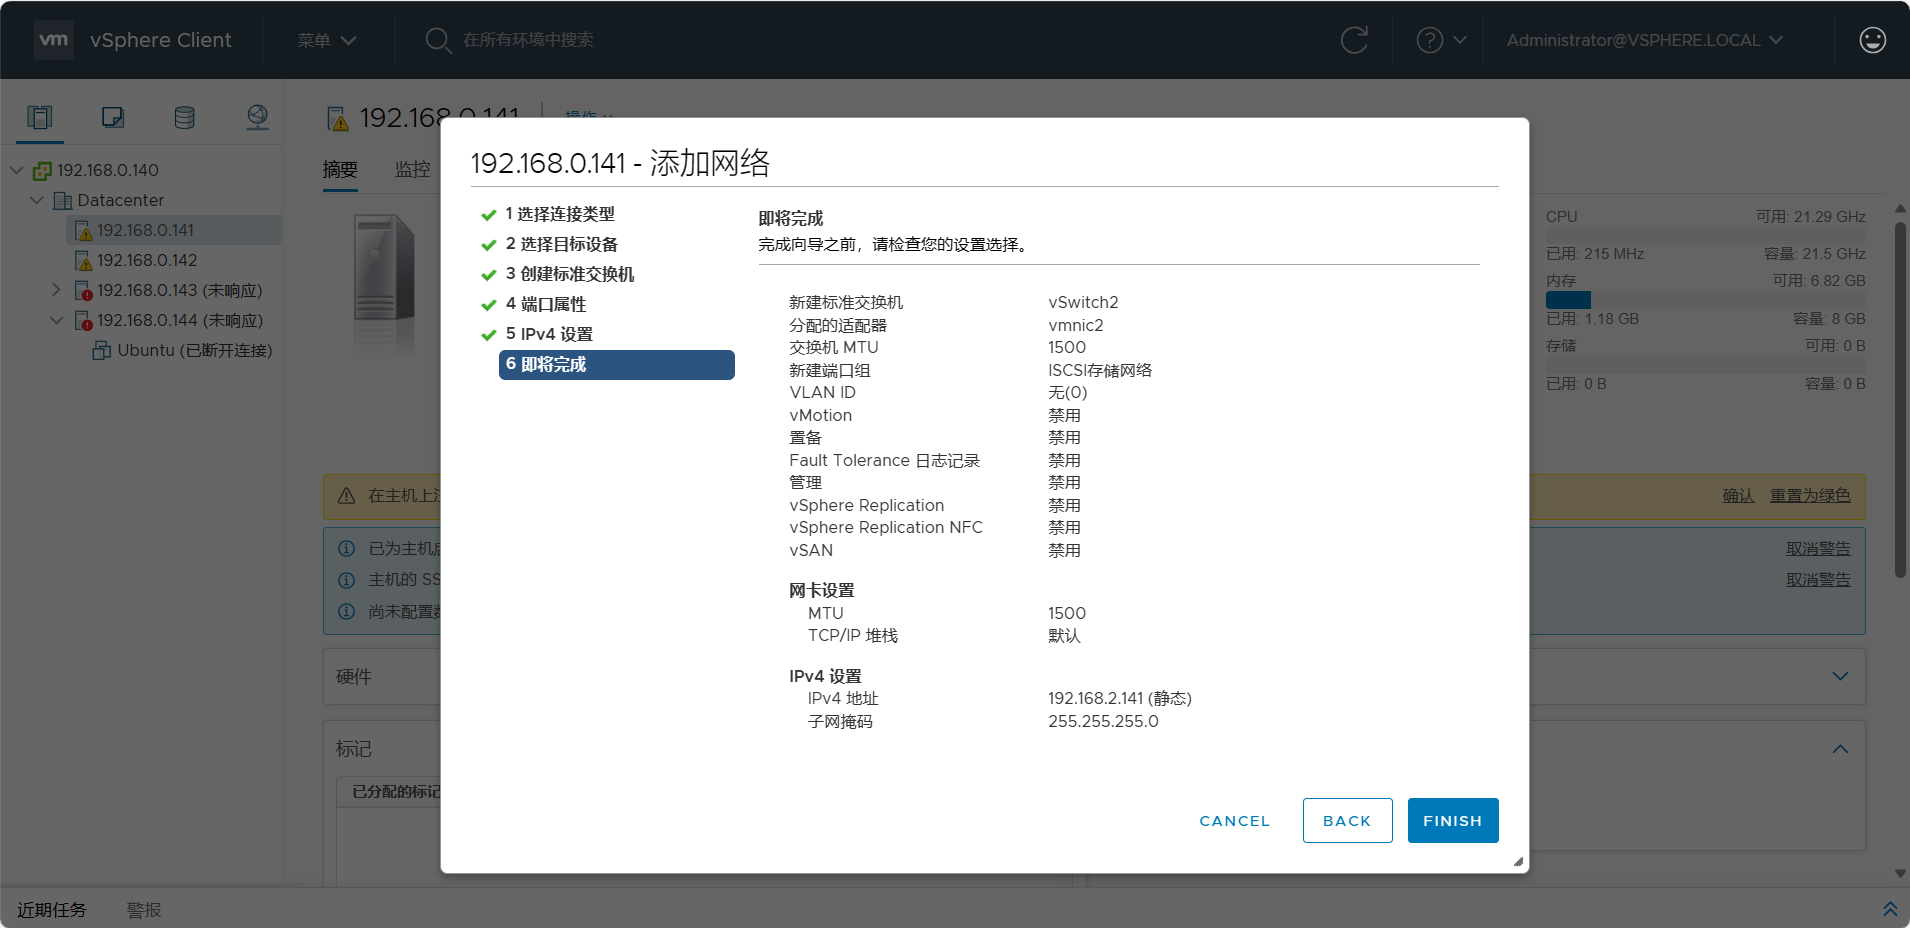Image resolution: width=1910 pixels, height=928 pixels.
Task: Open the Administrator@VSPHERE.LOCAL user dropdown
Action: click(1644, 40)
